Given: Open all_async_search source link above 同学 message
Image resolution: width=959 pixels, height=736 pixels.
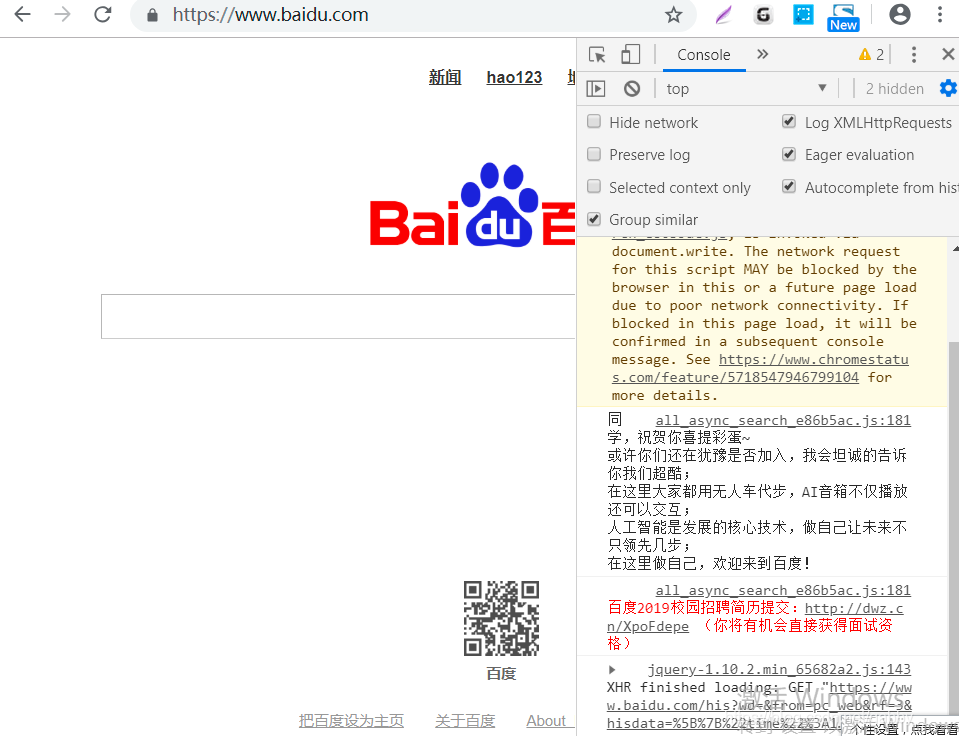Looking at the screenshot, I should [783, 420].
